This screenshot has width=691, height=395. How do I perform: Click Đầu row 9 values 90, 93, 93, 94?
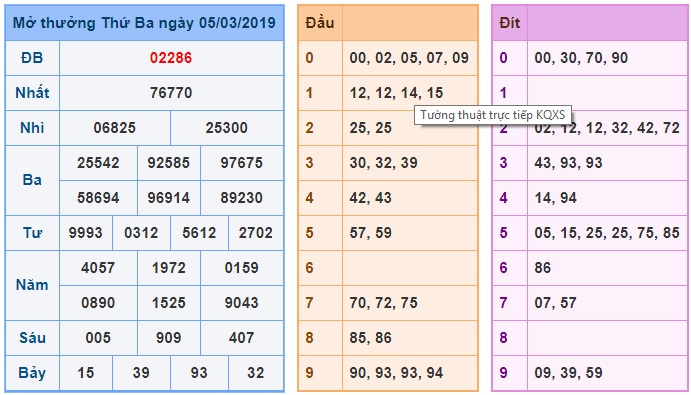pos(396,373)
